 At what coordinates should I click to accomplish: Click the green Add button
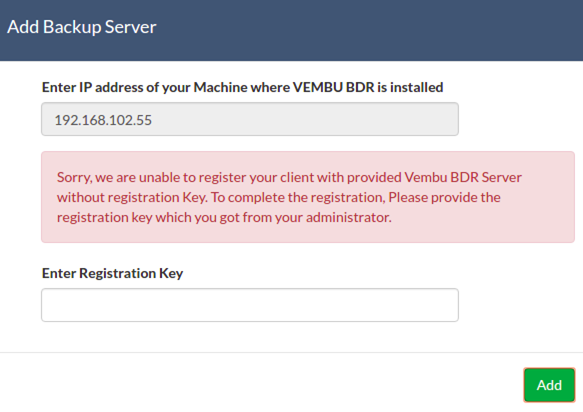[549, 385]
